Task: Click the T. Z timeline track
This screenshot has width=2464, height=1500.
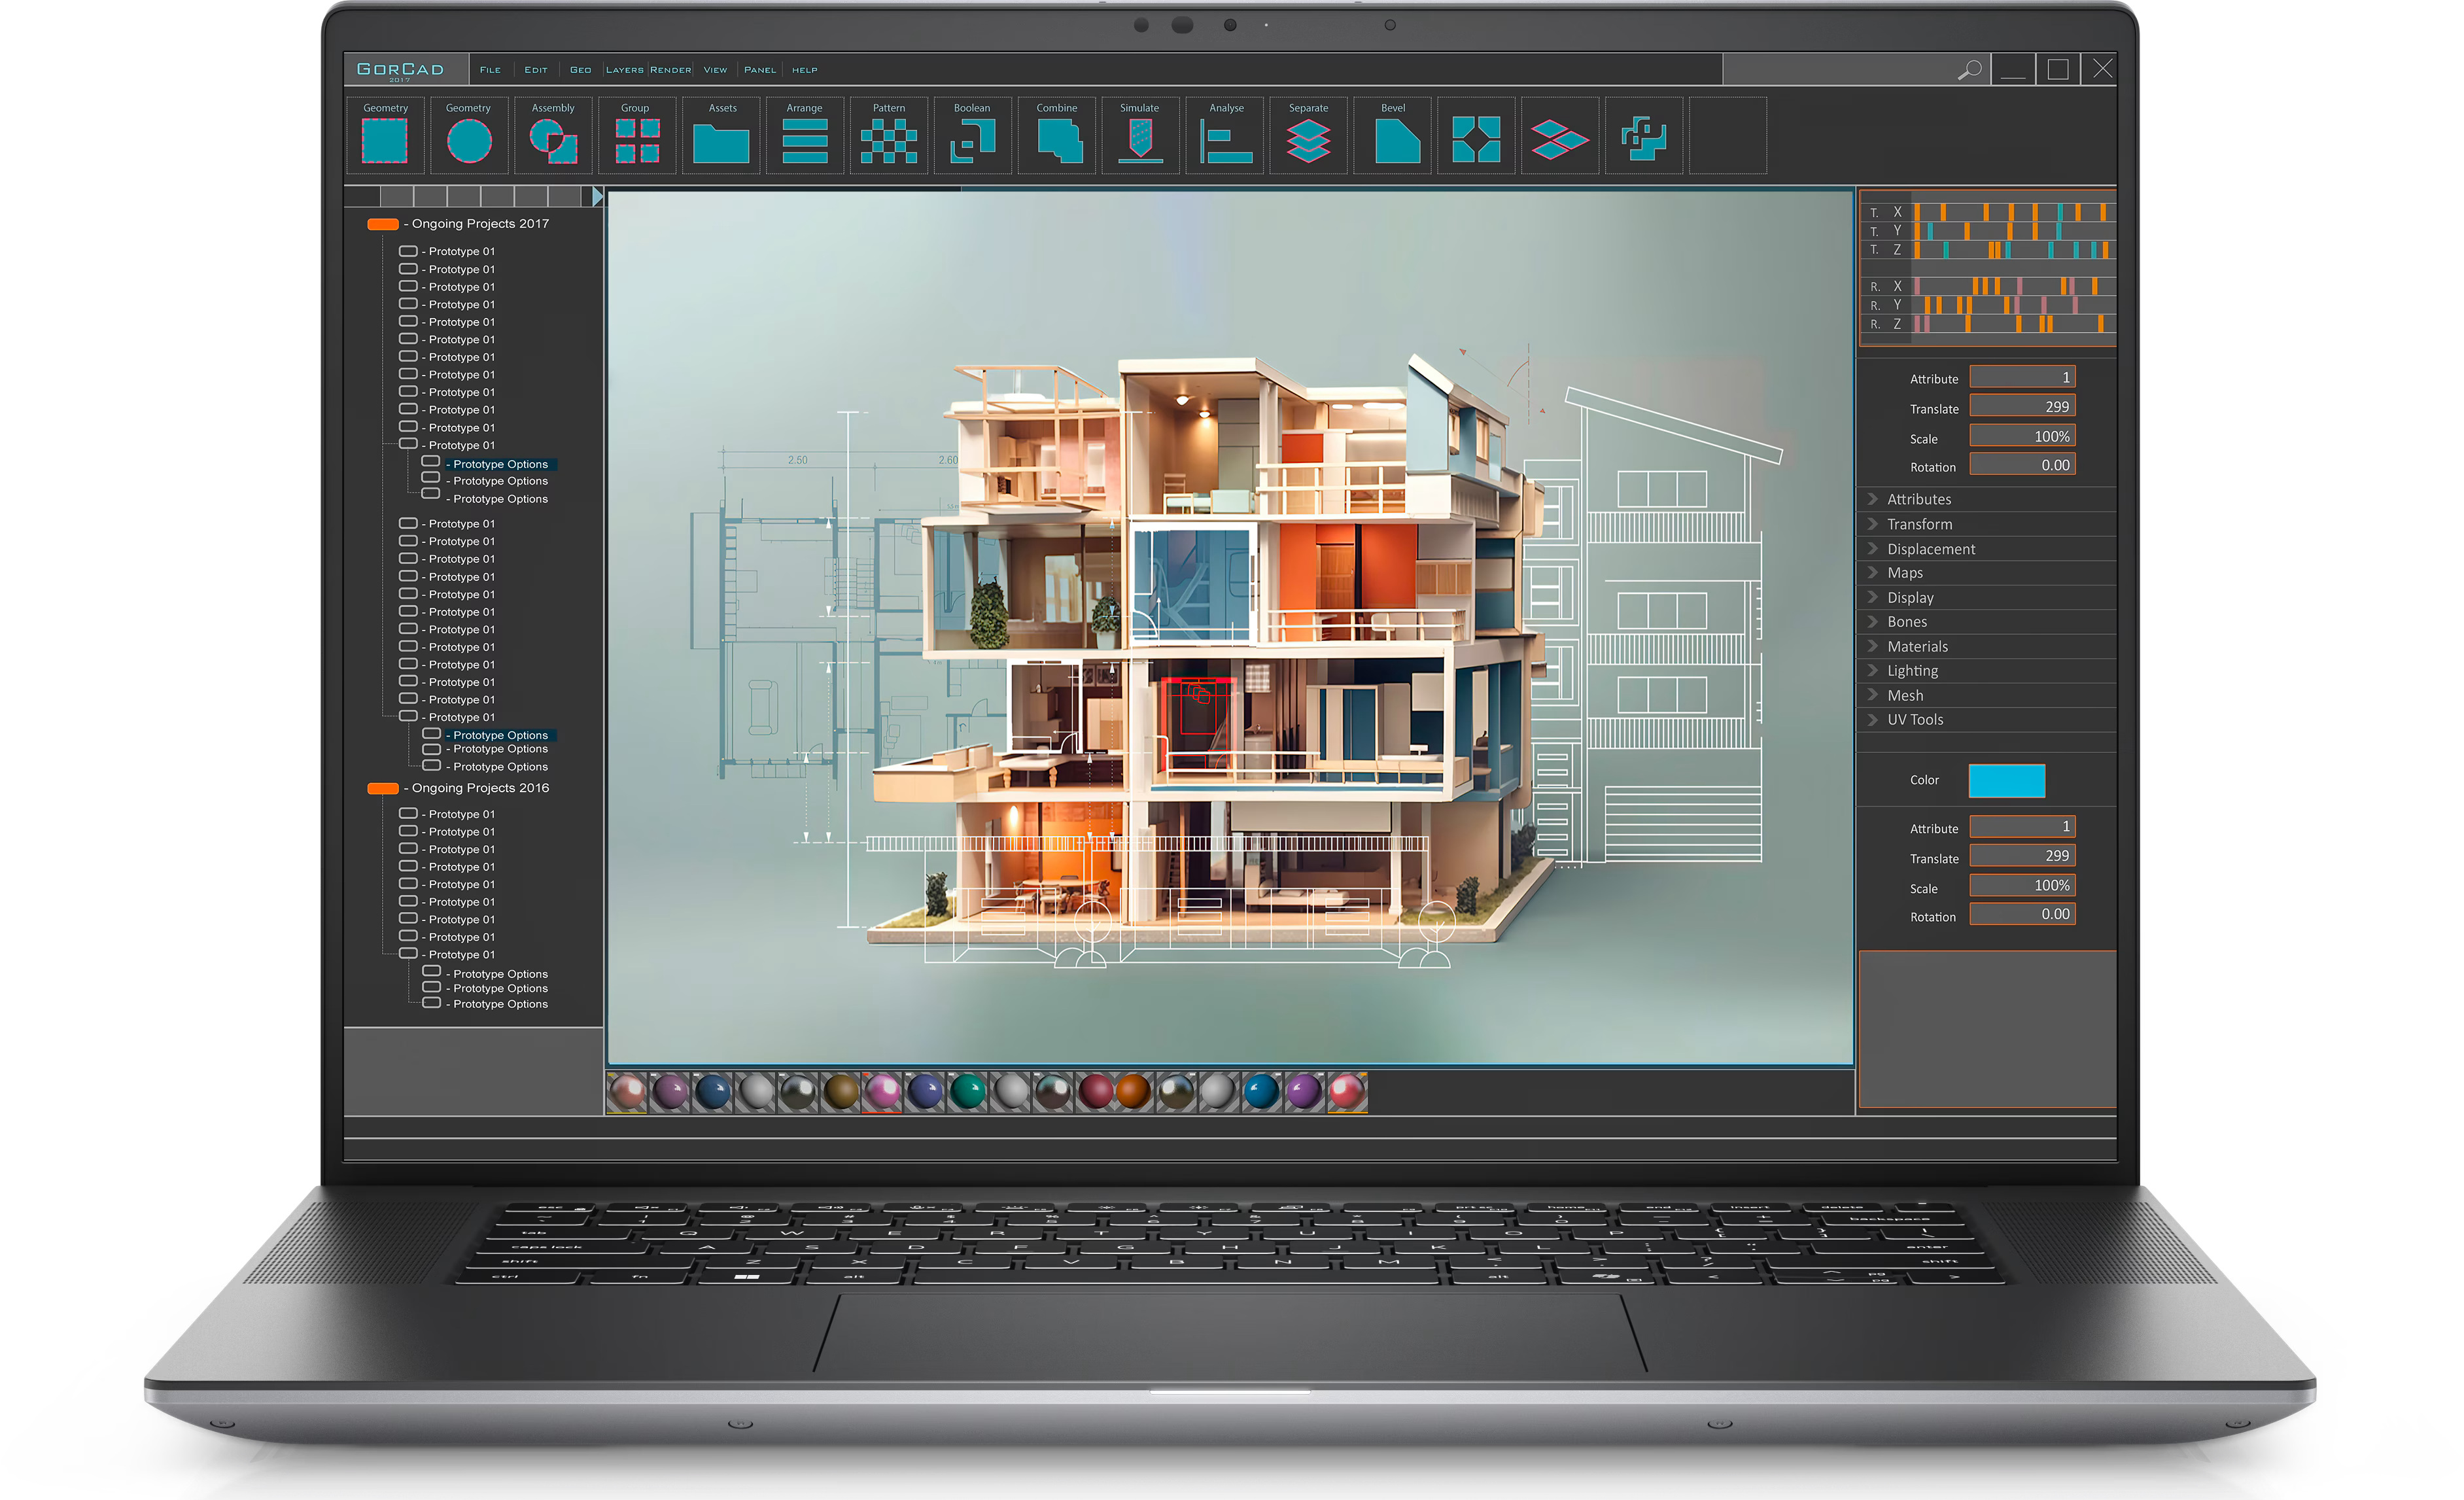Action: (2013, 250)
